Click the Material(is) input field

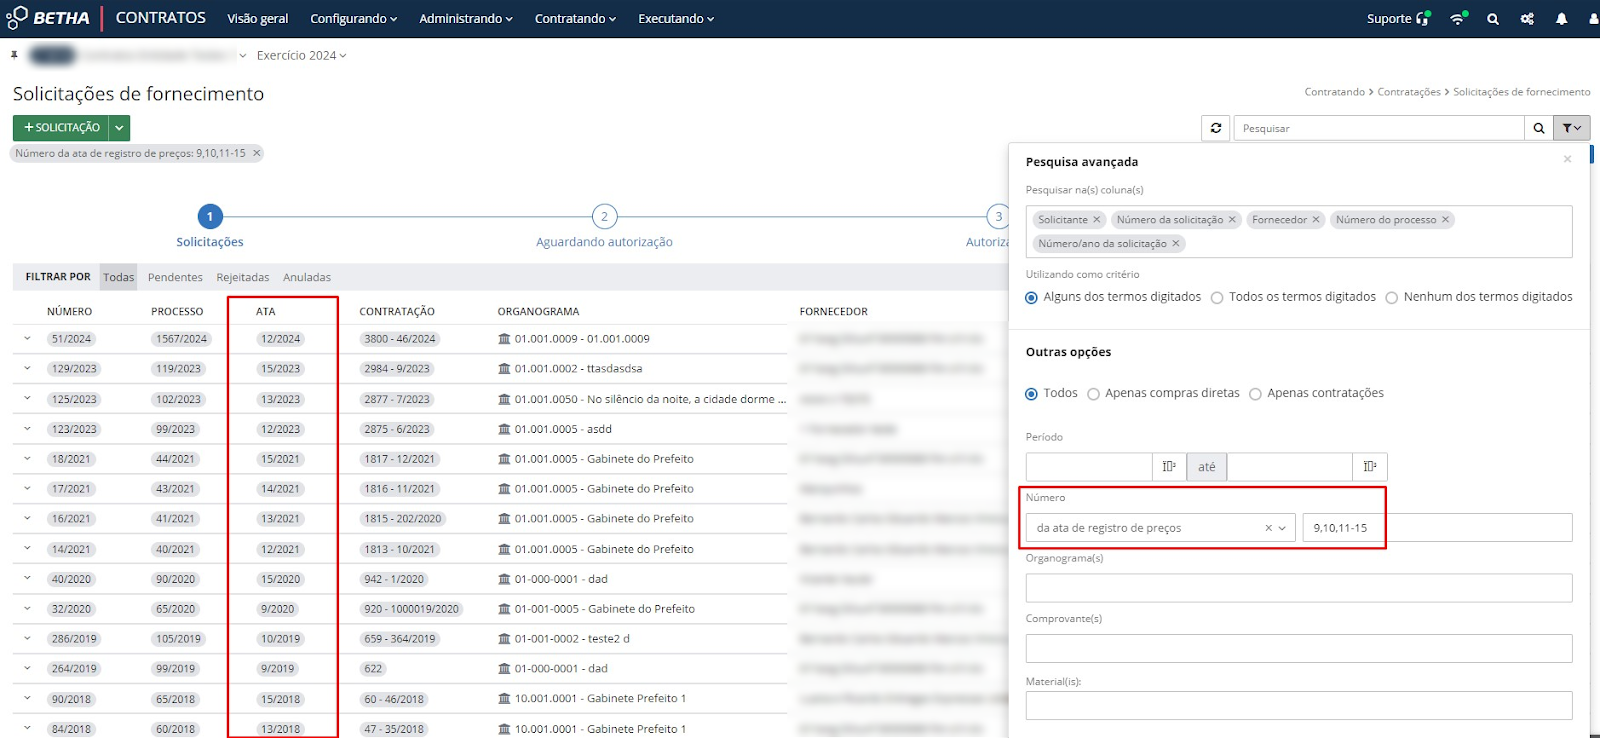coord(1299,706)
